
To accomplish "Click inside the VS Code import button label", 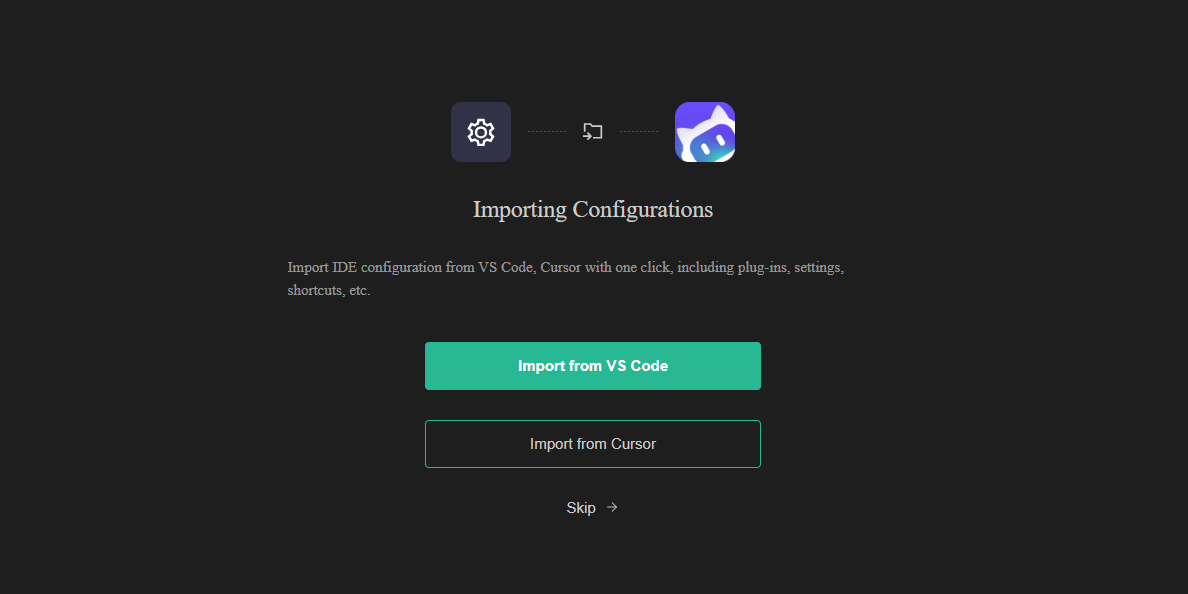I will (593, 366).
